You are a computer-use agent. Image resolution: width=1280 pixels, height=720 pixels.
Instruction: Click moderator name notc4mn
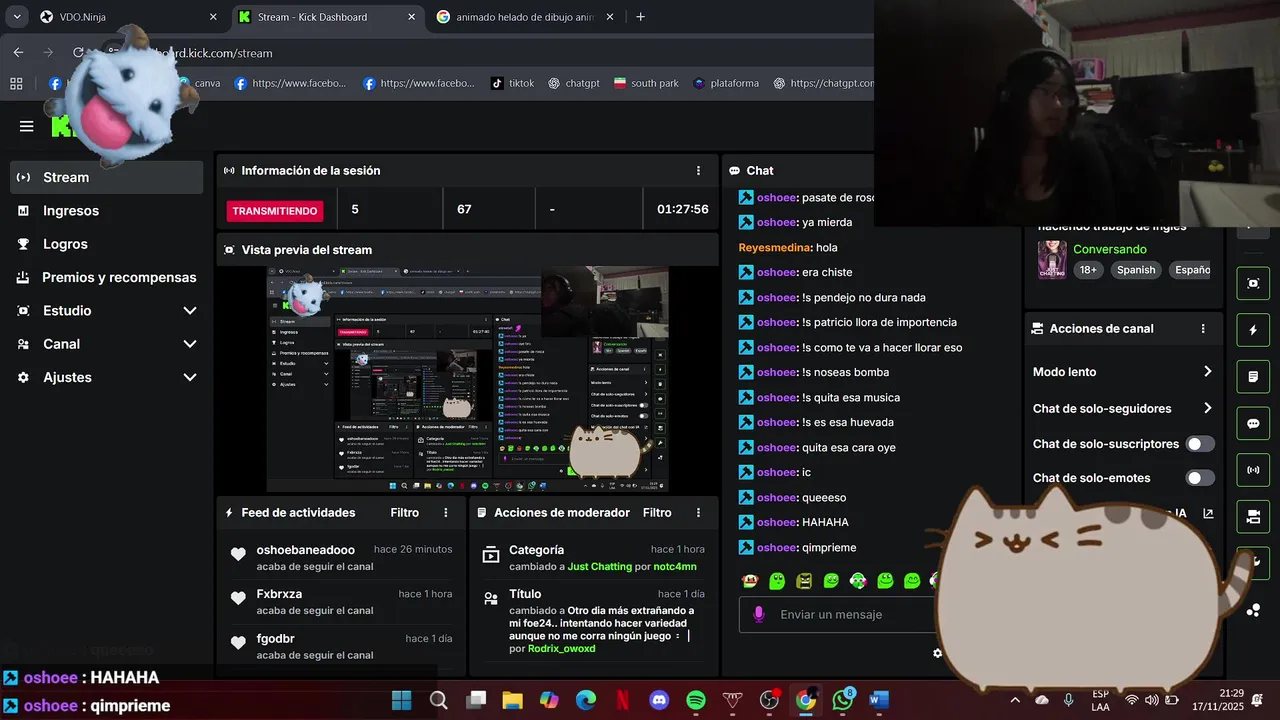pos(675,566)
